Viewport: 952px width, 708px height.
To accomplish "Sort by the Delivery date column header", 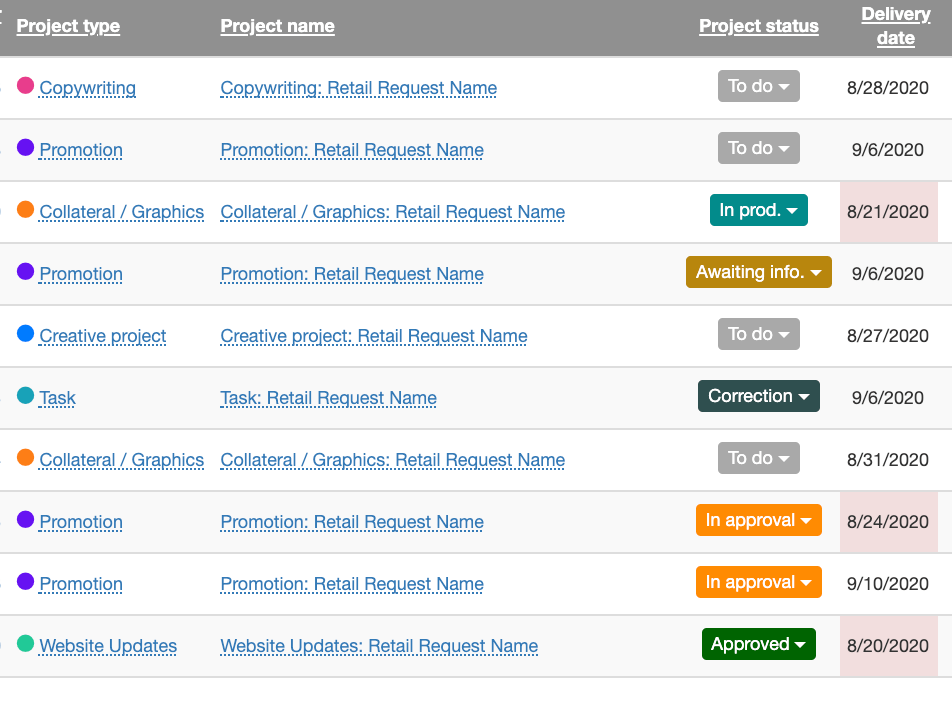I will pyautogui.click(x=895, y=25).
